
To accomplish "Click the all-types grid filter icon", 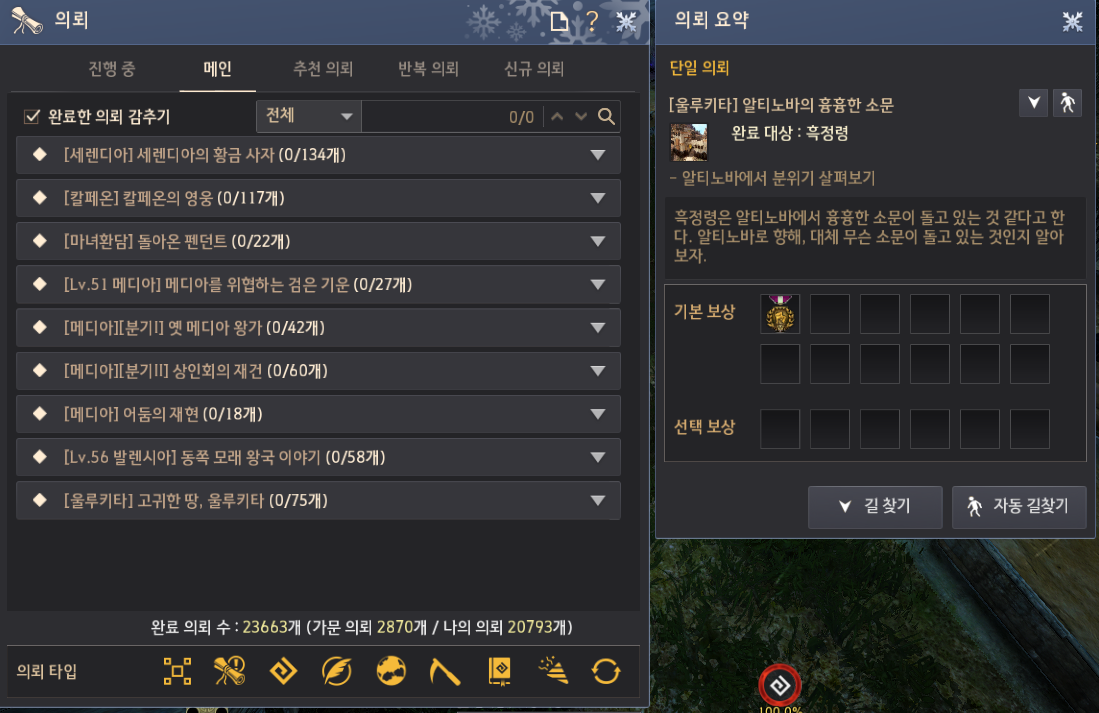I will [x=177, y=671].
